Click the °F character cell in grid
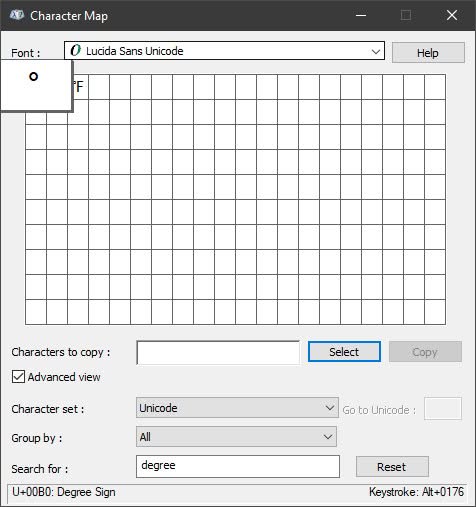The width and height of the screenshot is (476, 507). coord(78,87)
